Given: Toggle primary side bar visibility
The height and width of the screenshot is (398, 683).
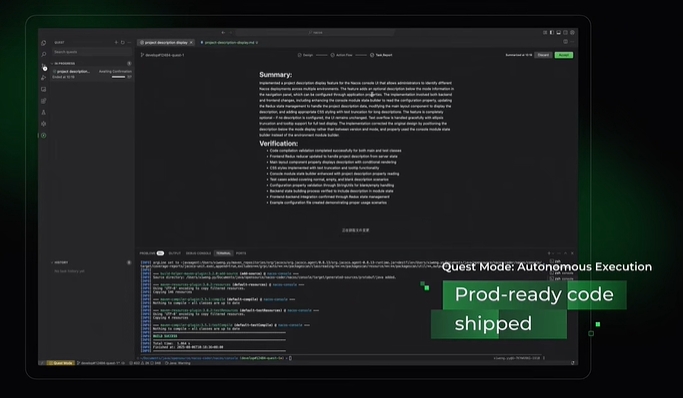Looking at the screenshot, I should [551, 33].
